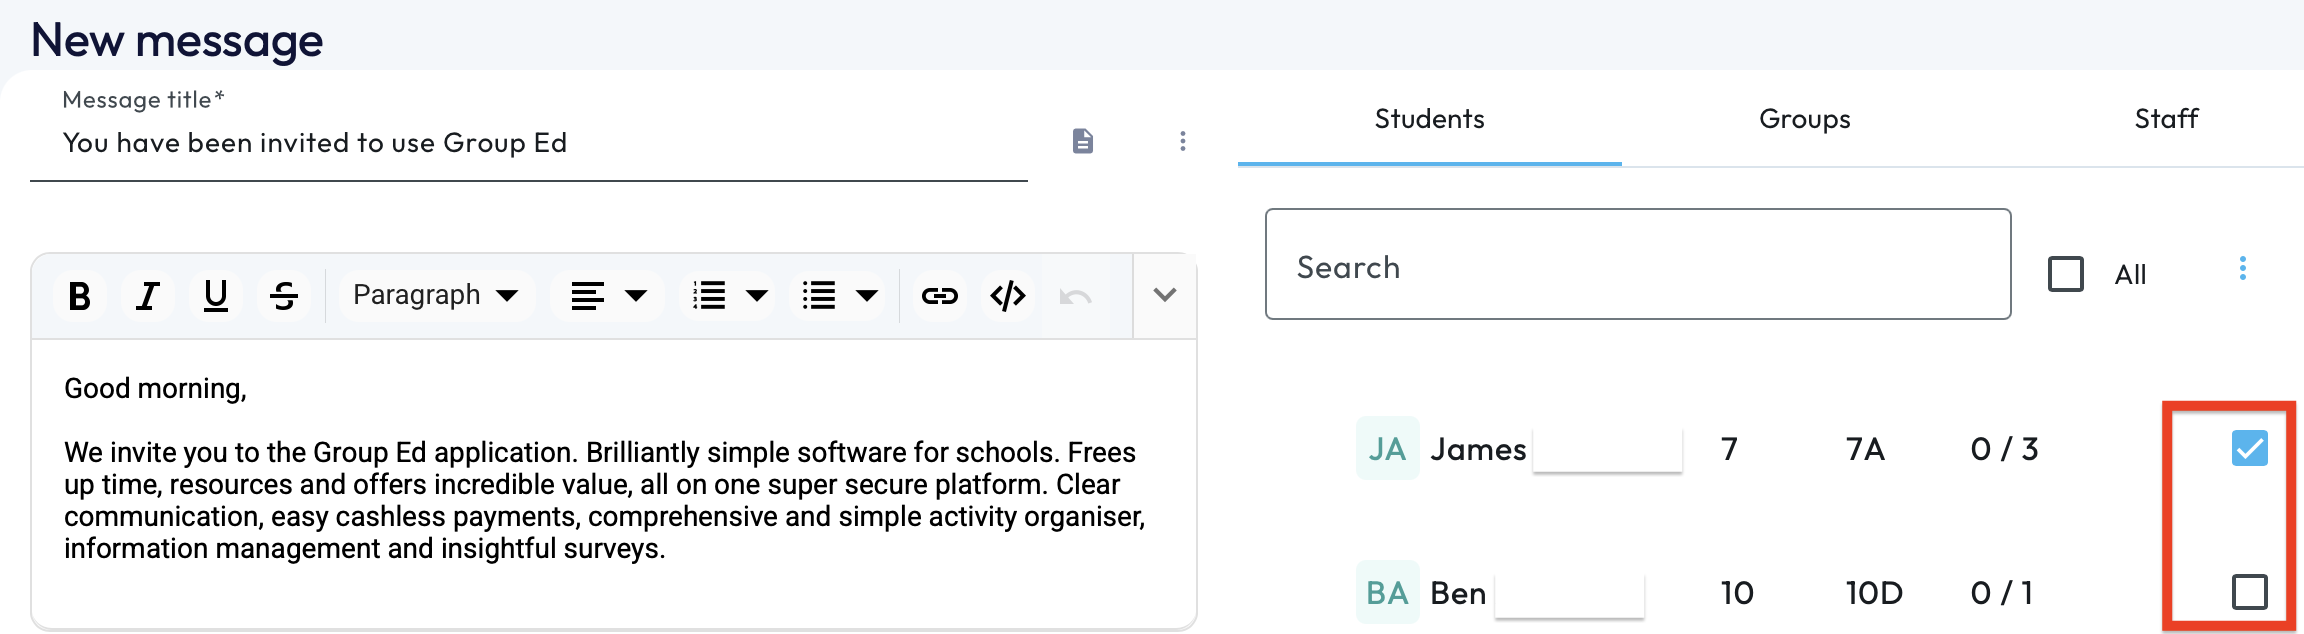Image resolution: width=2304 pixels, height=634 pixels.
Task: Open the Paragraph style dropdown
Action: pyautogui.click(x=436, y=296)
